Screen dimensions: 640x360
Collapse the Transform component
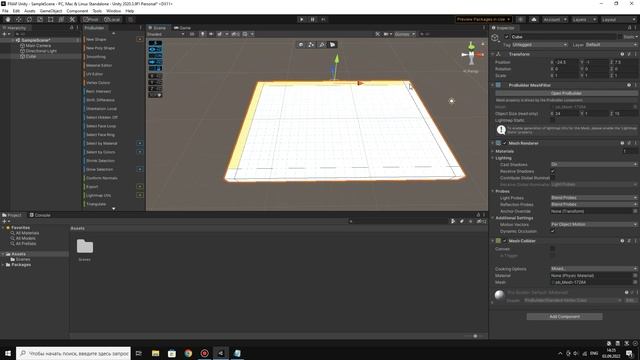(x=493, y=54)
